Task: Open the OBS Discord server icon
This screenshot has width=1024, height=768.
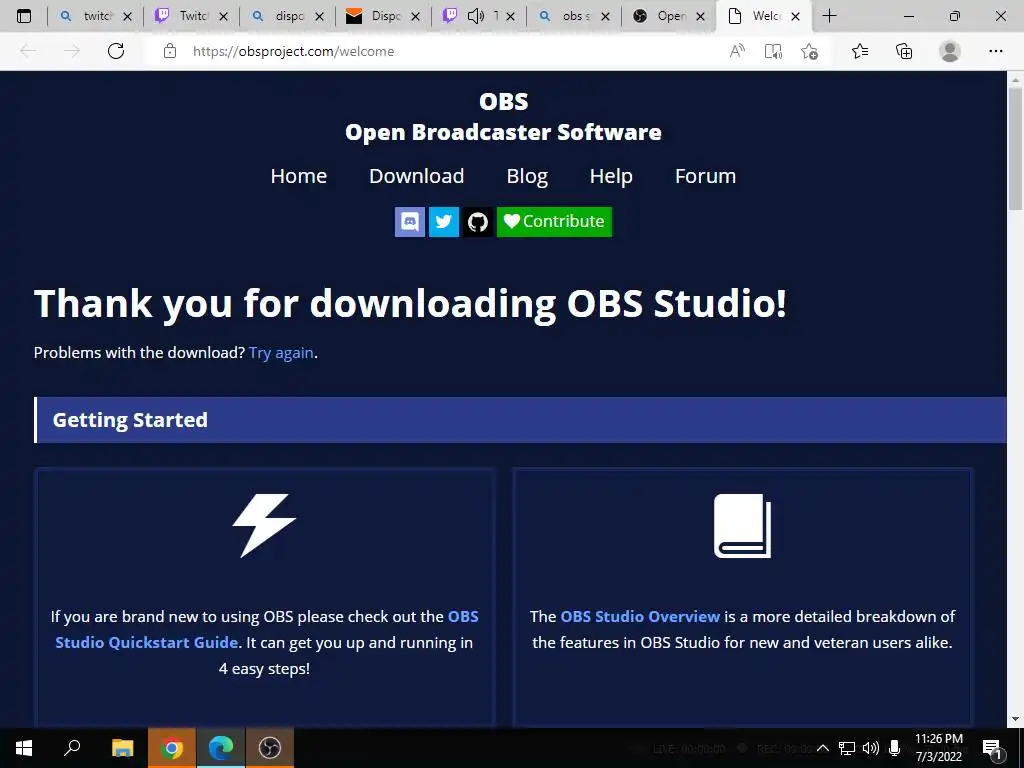Action: [409, 221]
